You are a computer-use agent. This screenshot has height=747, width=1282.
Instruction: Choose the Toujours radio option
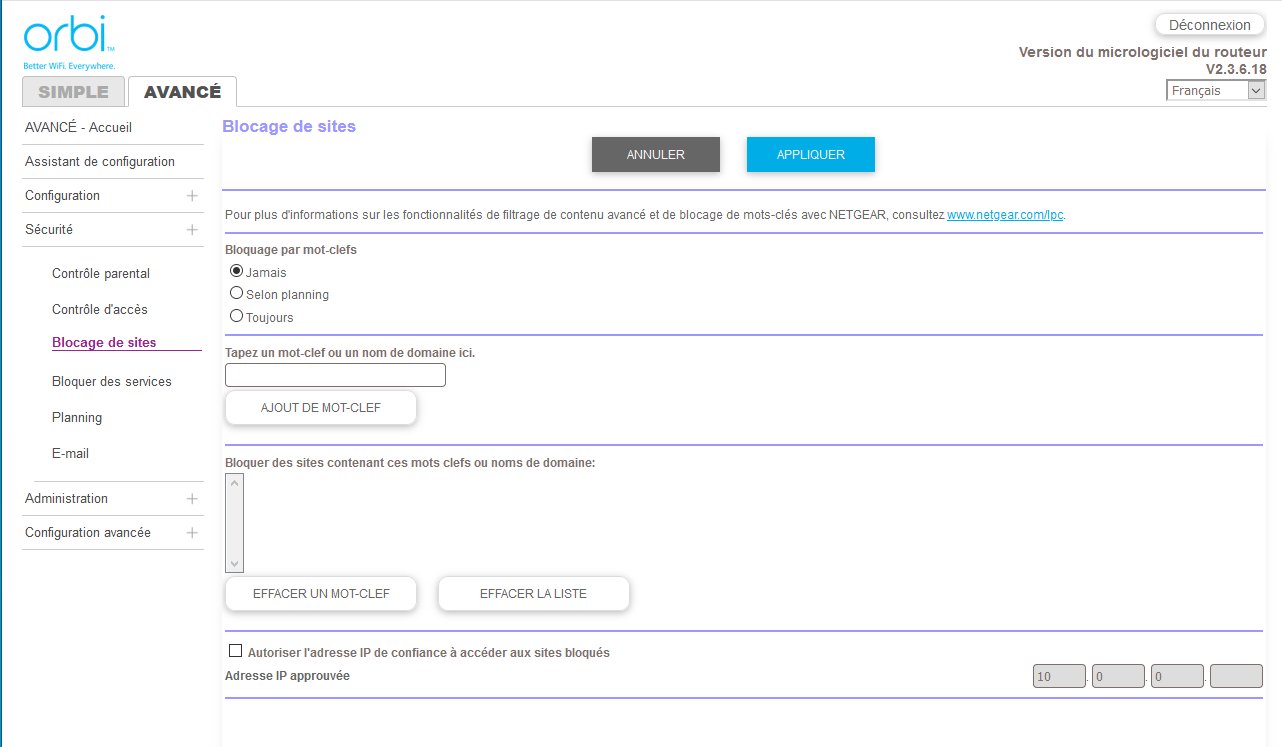(237, 316)
